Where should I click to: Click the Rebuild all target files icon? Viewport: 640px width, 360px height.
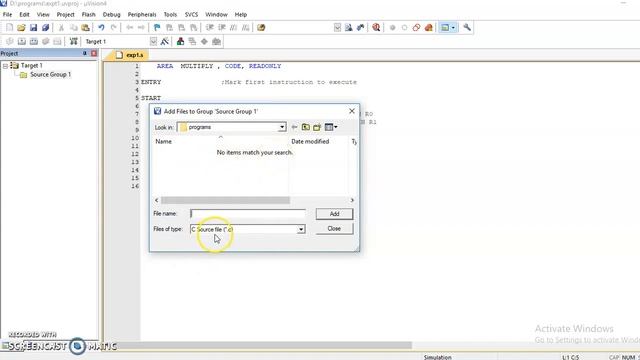[x=34, y=42]
